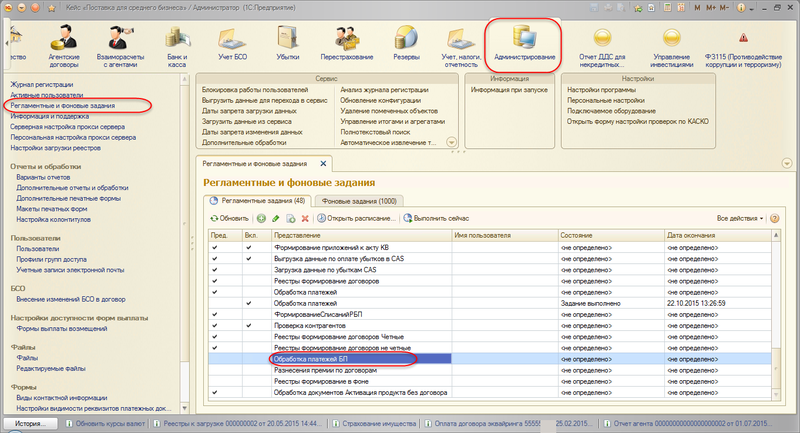Click the green add-new-job icon

point(261,217)
